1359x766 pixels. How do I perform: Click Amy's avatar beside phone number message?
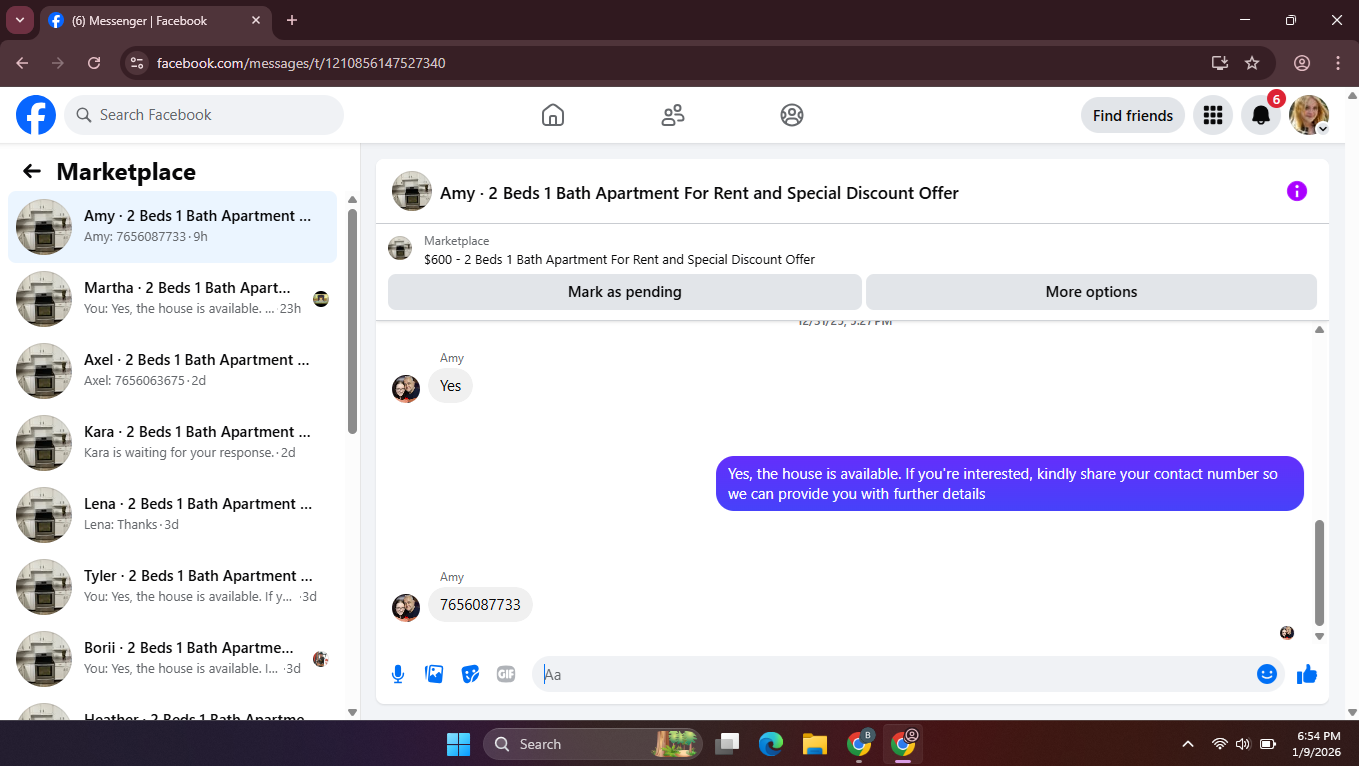pyautogui.click(x=406, y=608)
